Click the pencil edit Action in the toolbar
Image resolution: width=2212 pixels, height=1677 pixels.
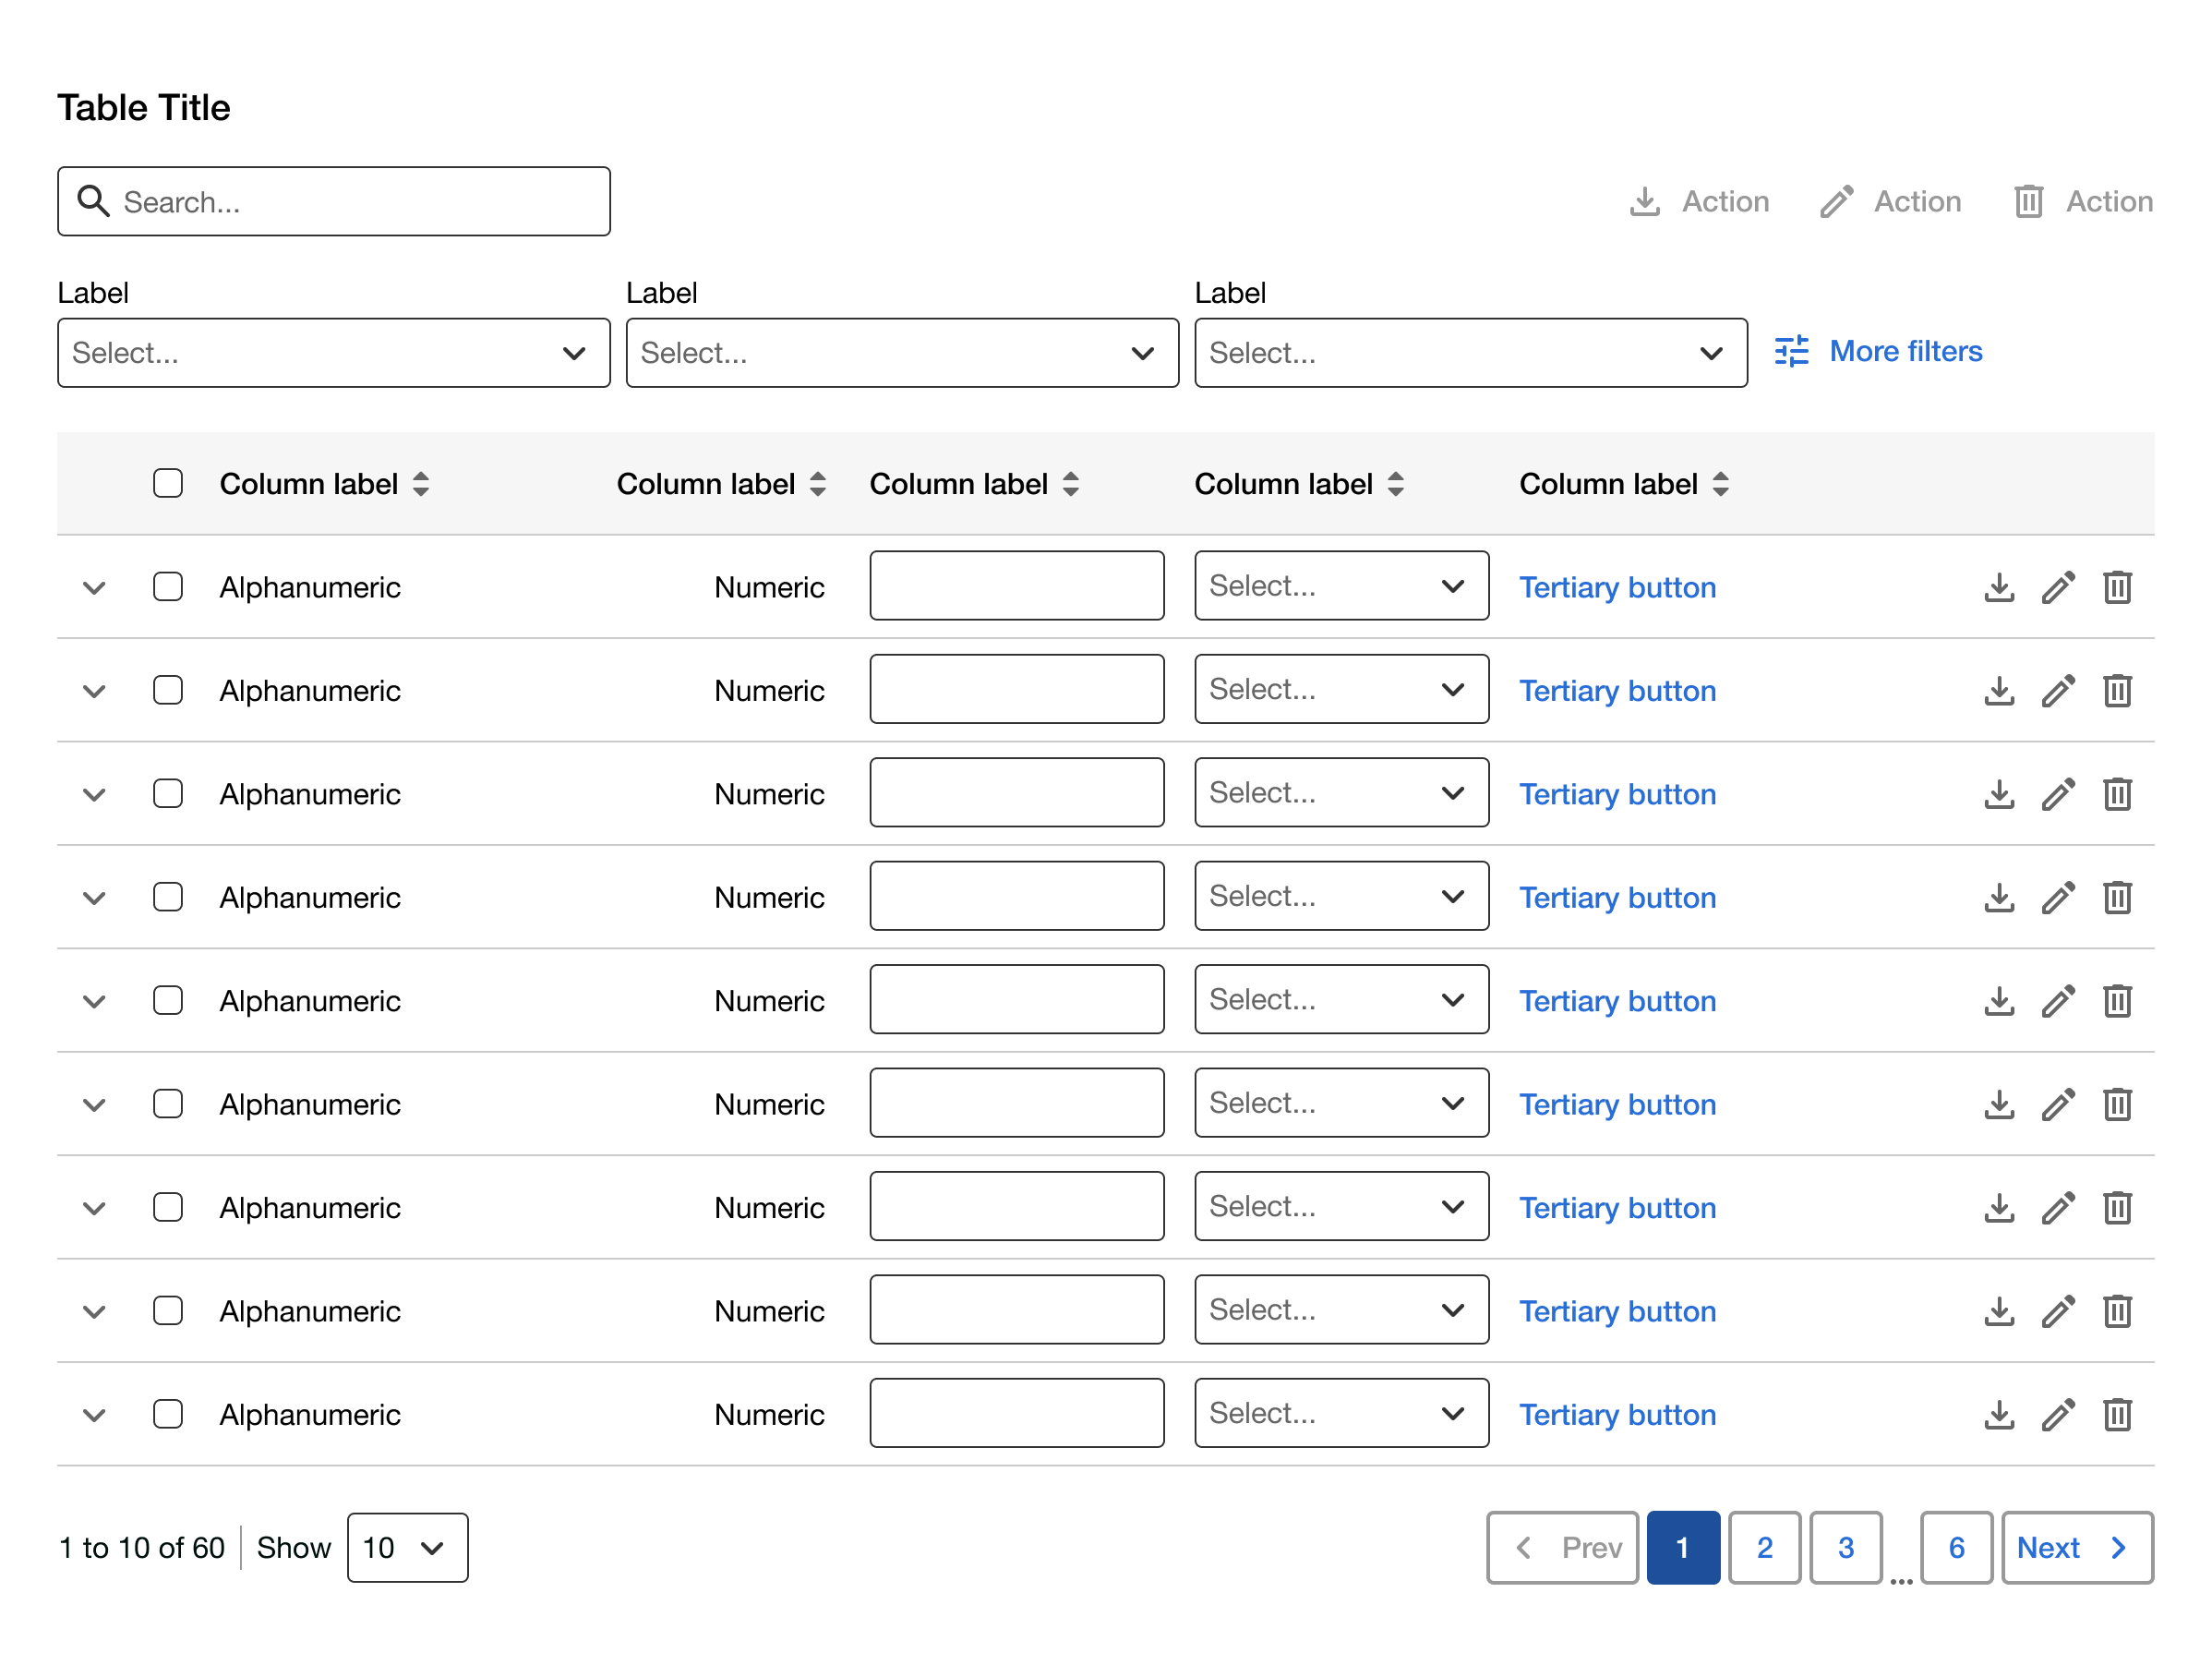[1890, 202]
